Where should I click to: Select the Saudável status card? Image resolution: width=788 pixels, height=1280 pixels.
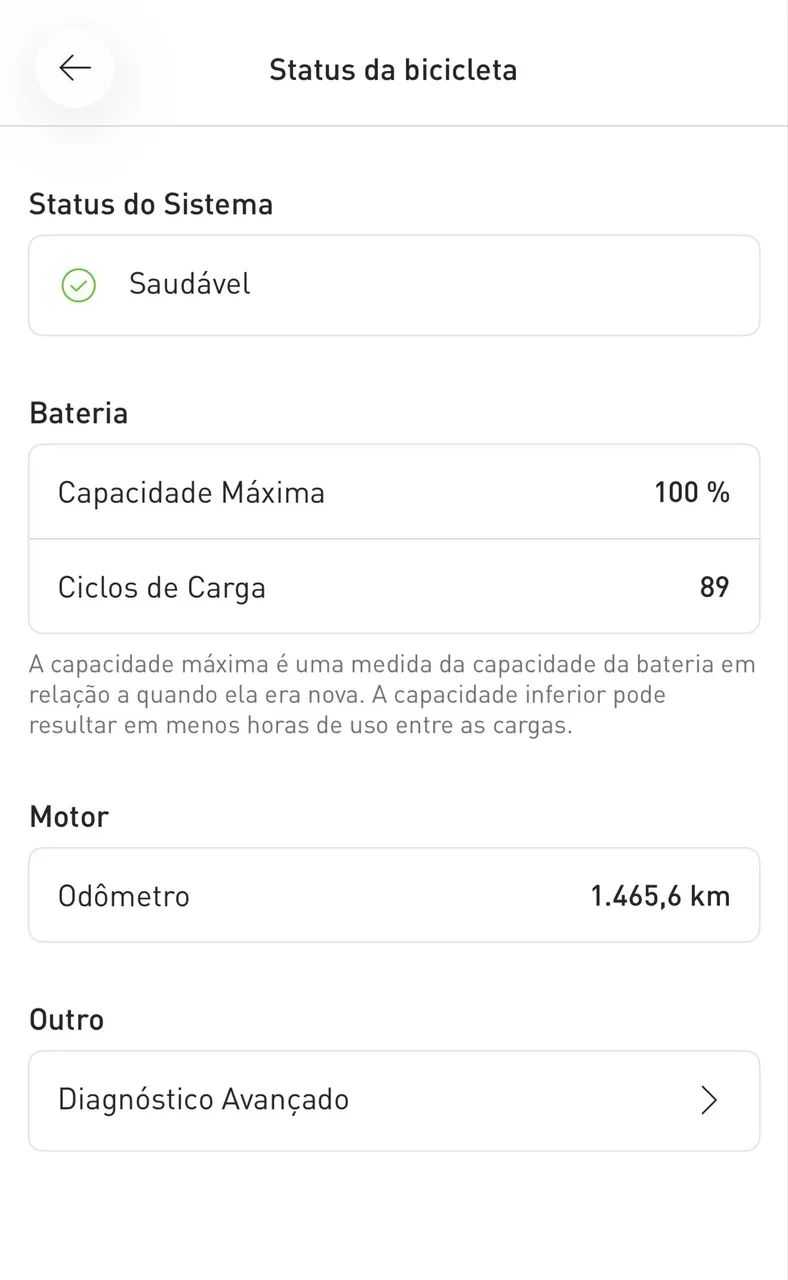pos(394,285)
